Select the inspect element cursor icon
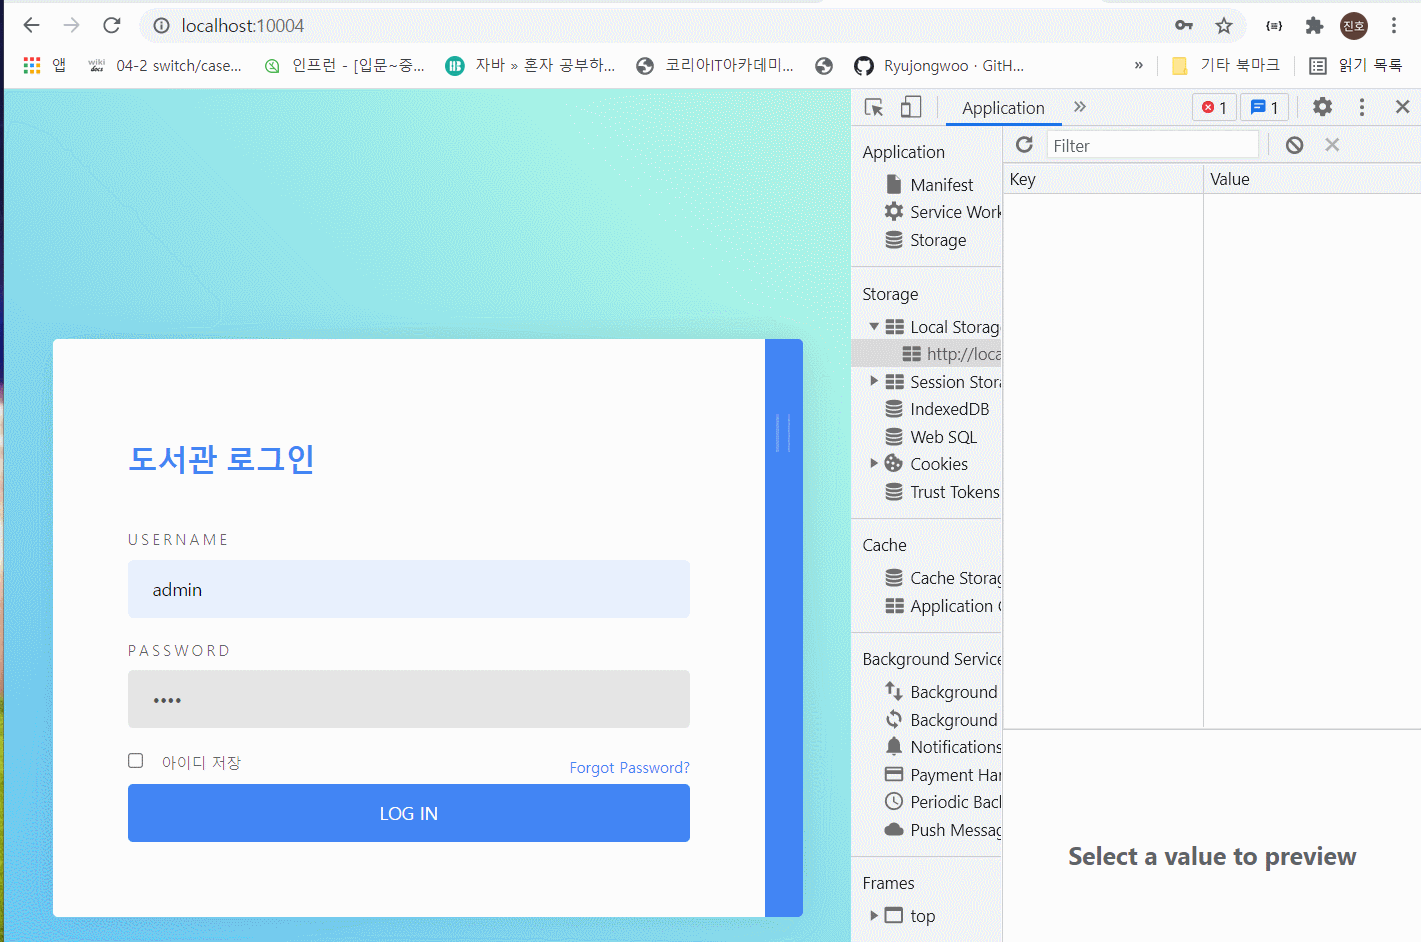Image resolution: width=1421 pixels, height=942 pixels. [x=872, y=106]
